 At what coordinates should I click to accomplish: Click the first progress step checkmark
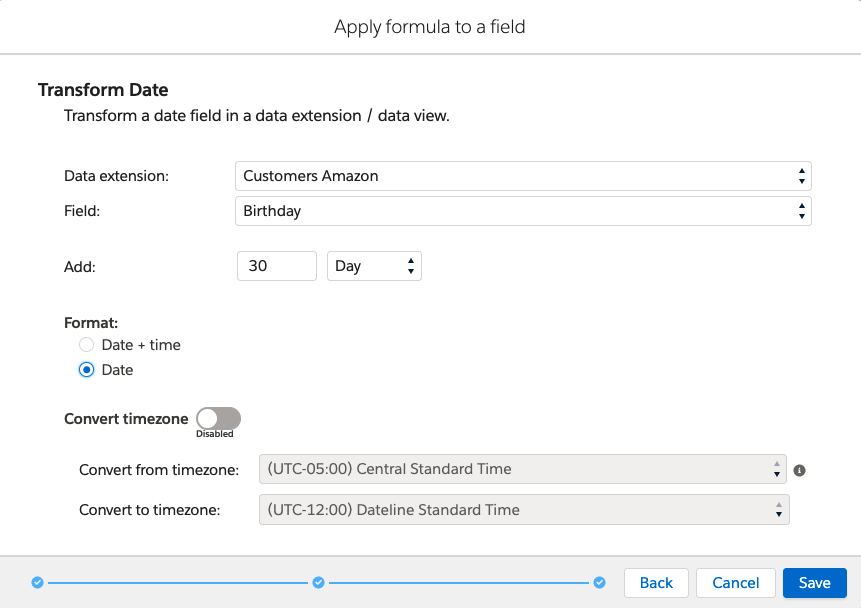(37, 582)
